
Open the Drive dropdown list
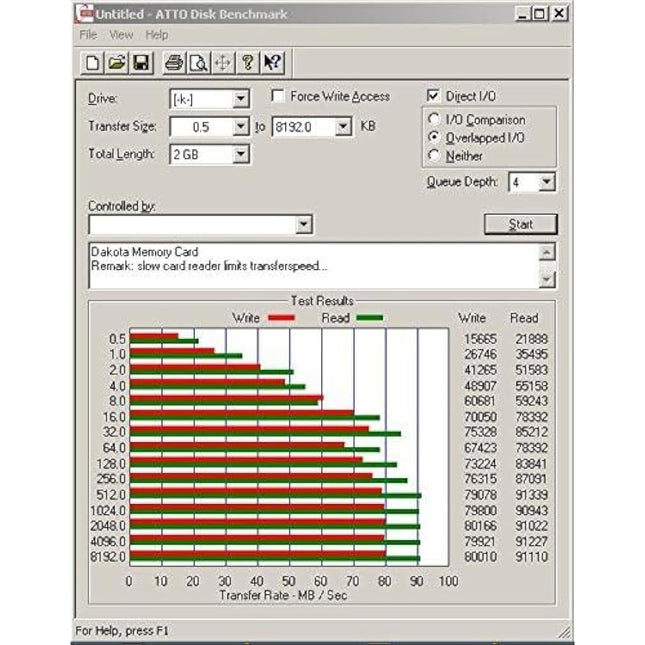tap(240, 99)
